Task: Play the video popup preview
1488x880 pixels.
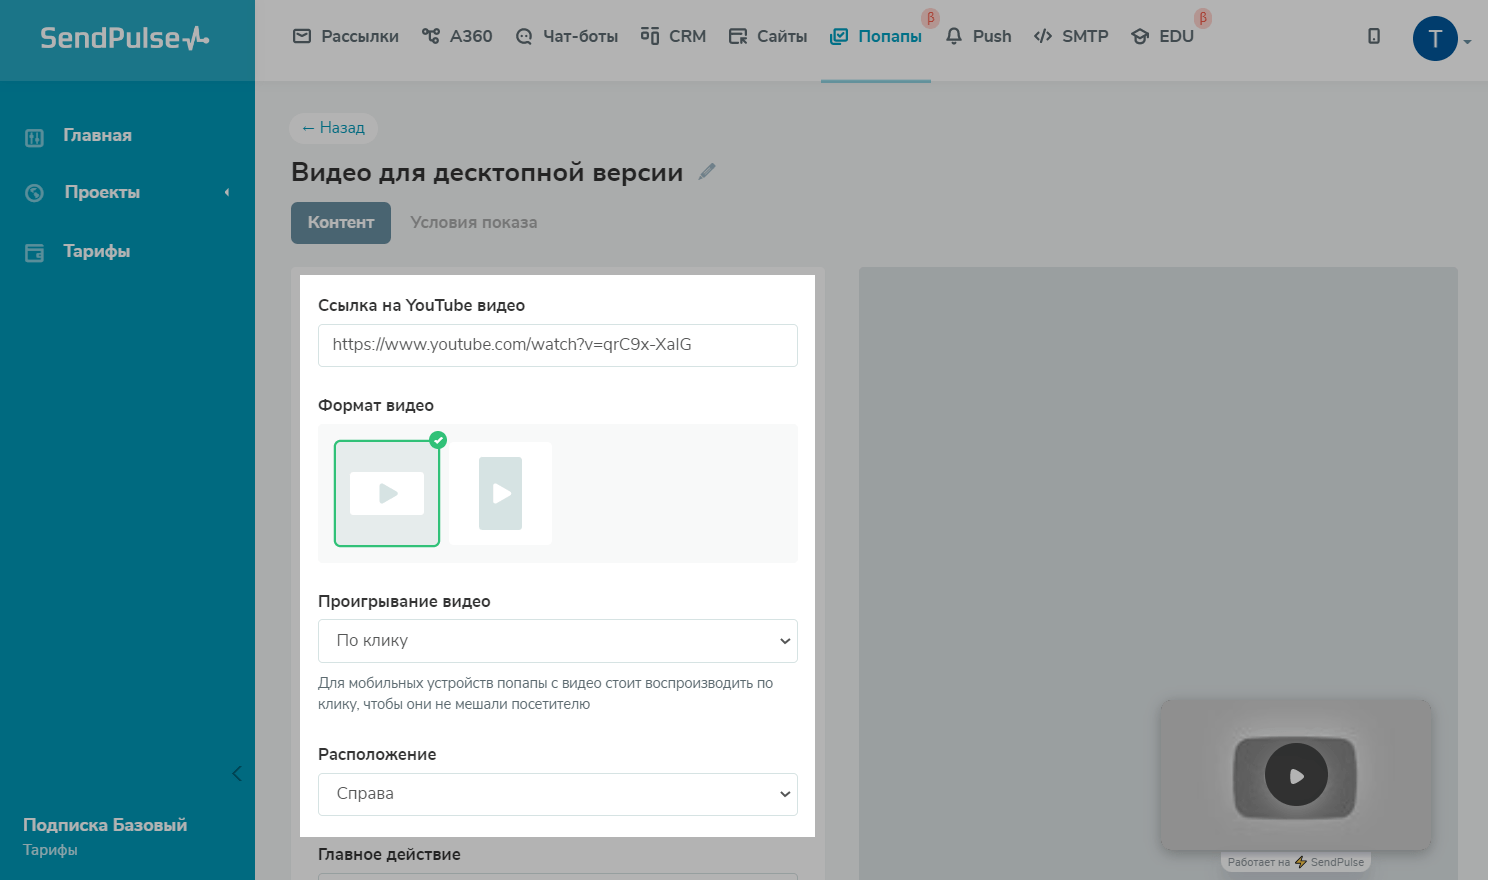Action: (1296, 775)
